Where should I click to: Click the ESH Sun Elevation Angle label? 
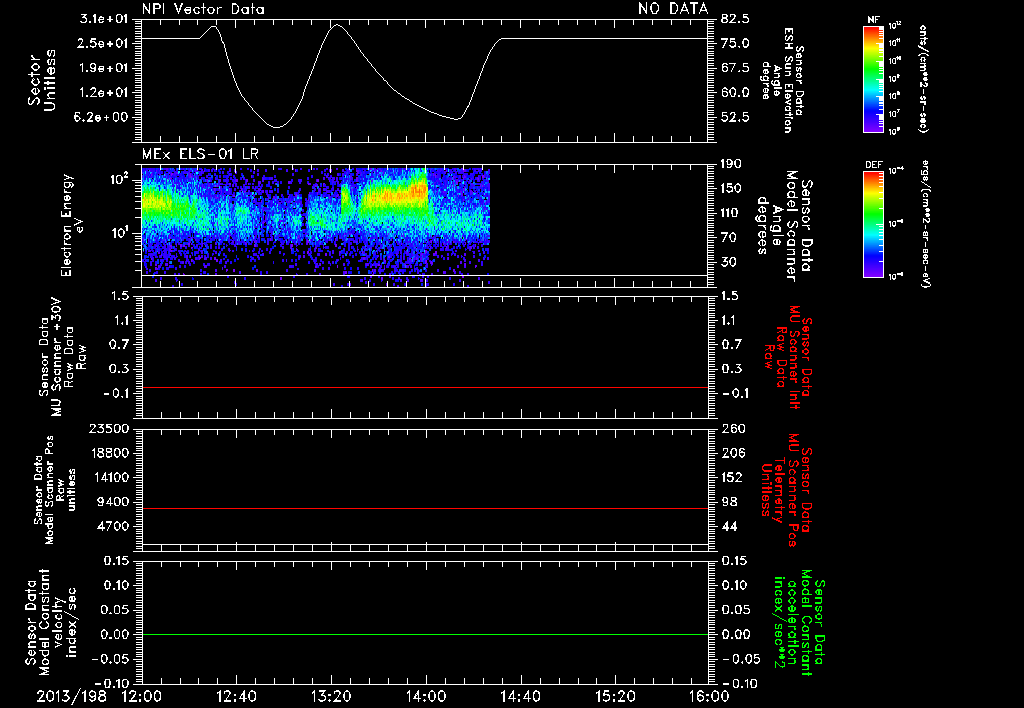pyautogui.click(x=782, y=80)
